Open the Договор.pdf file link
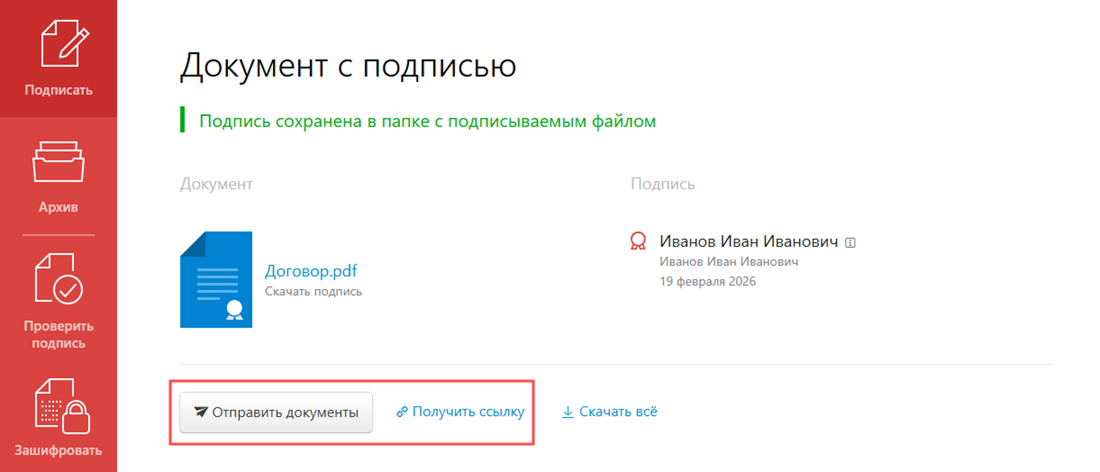Viewport: 1100px width, 472px height. click(x=310, y=271)
